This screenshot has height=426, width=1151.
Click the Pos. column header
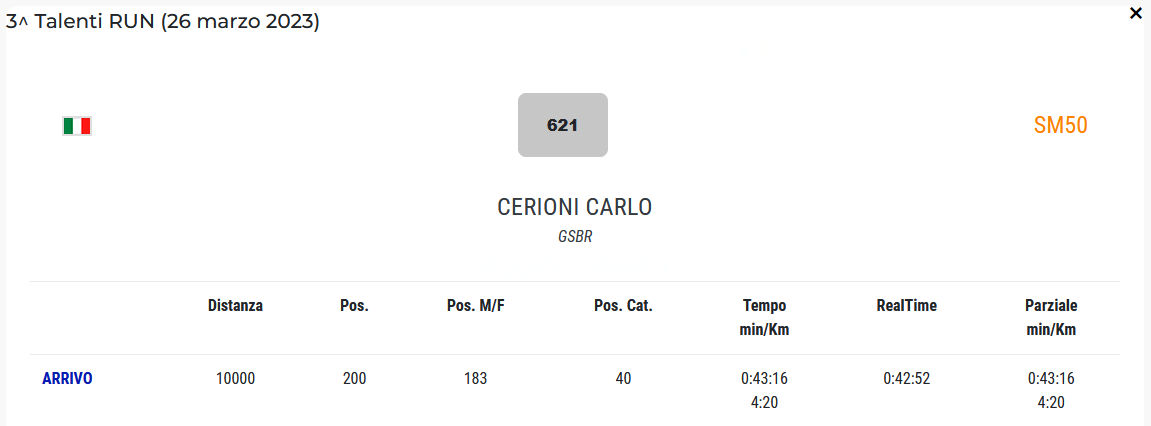tap(354, 306)
